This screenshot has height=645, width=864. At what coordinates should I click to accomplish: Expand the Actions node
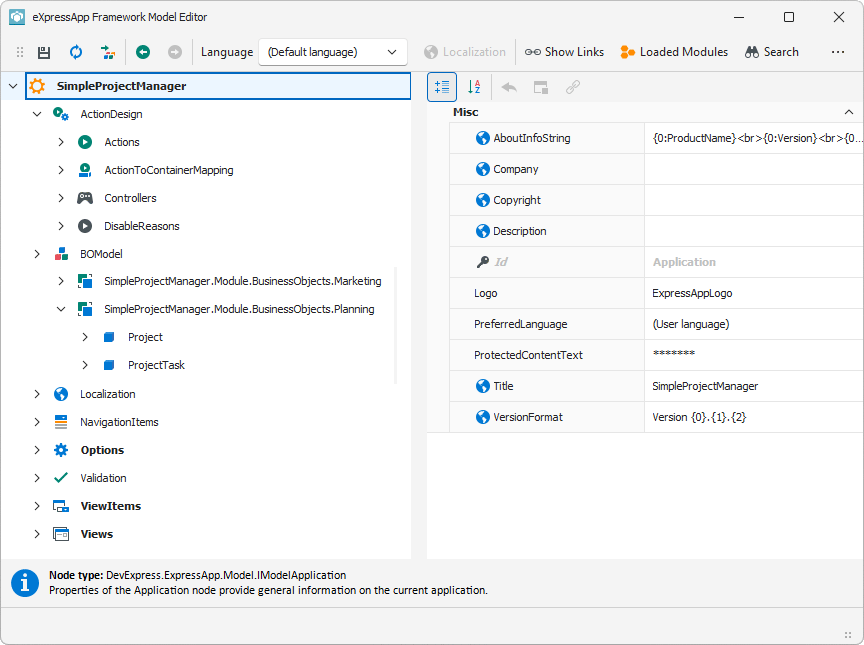61,142
